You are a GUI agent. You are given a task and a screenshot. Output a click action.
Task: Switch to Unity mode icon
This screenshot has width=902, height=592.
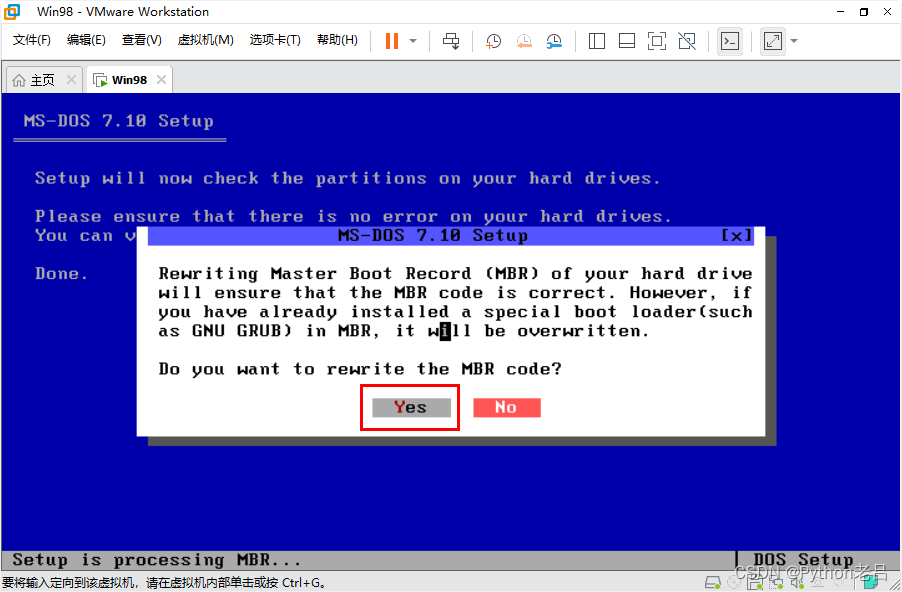(687, 41)
